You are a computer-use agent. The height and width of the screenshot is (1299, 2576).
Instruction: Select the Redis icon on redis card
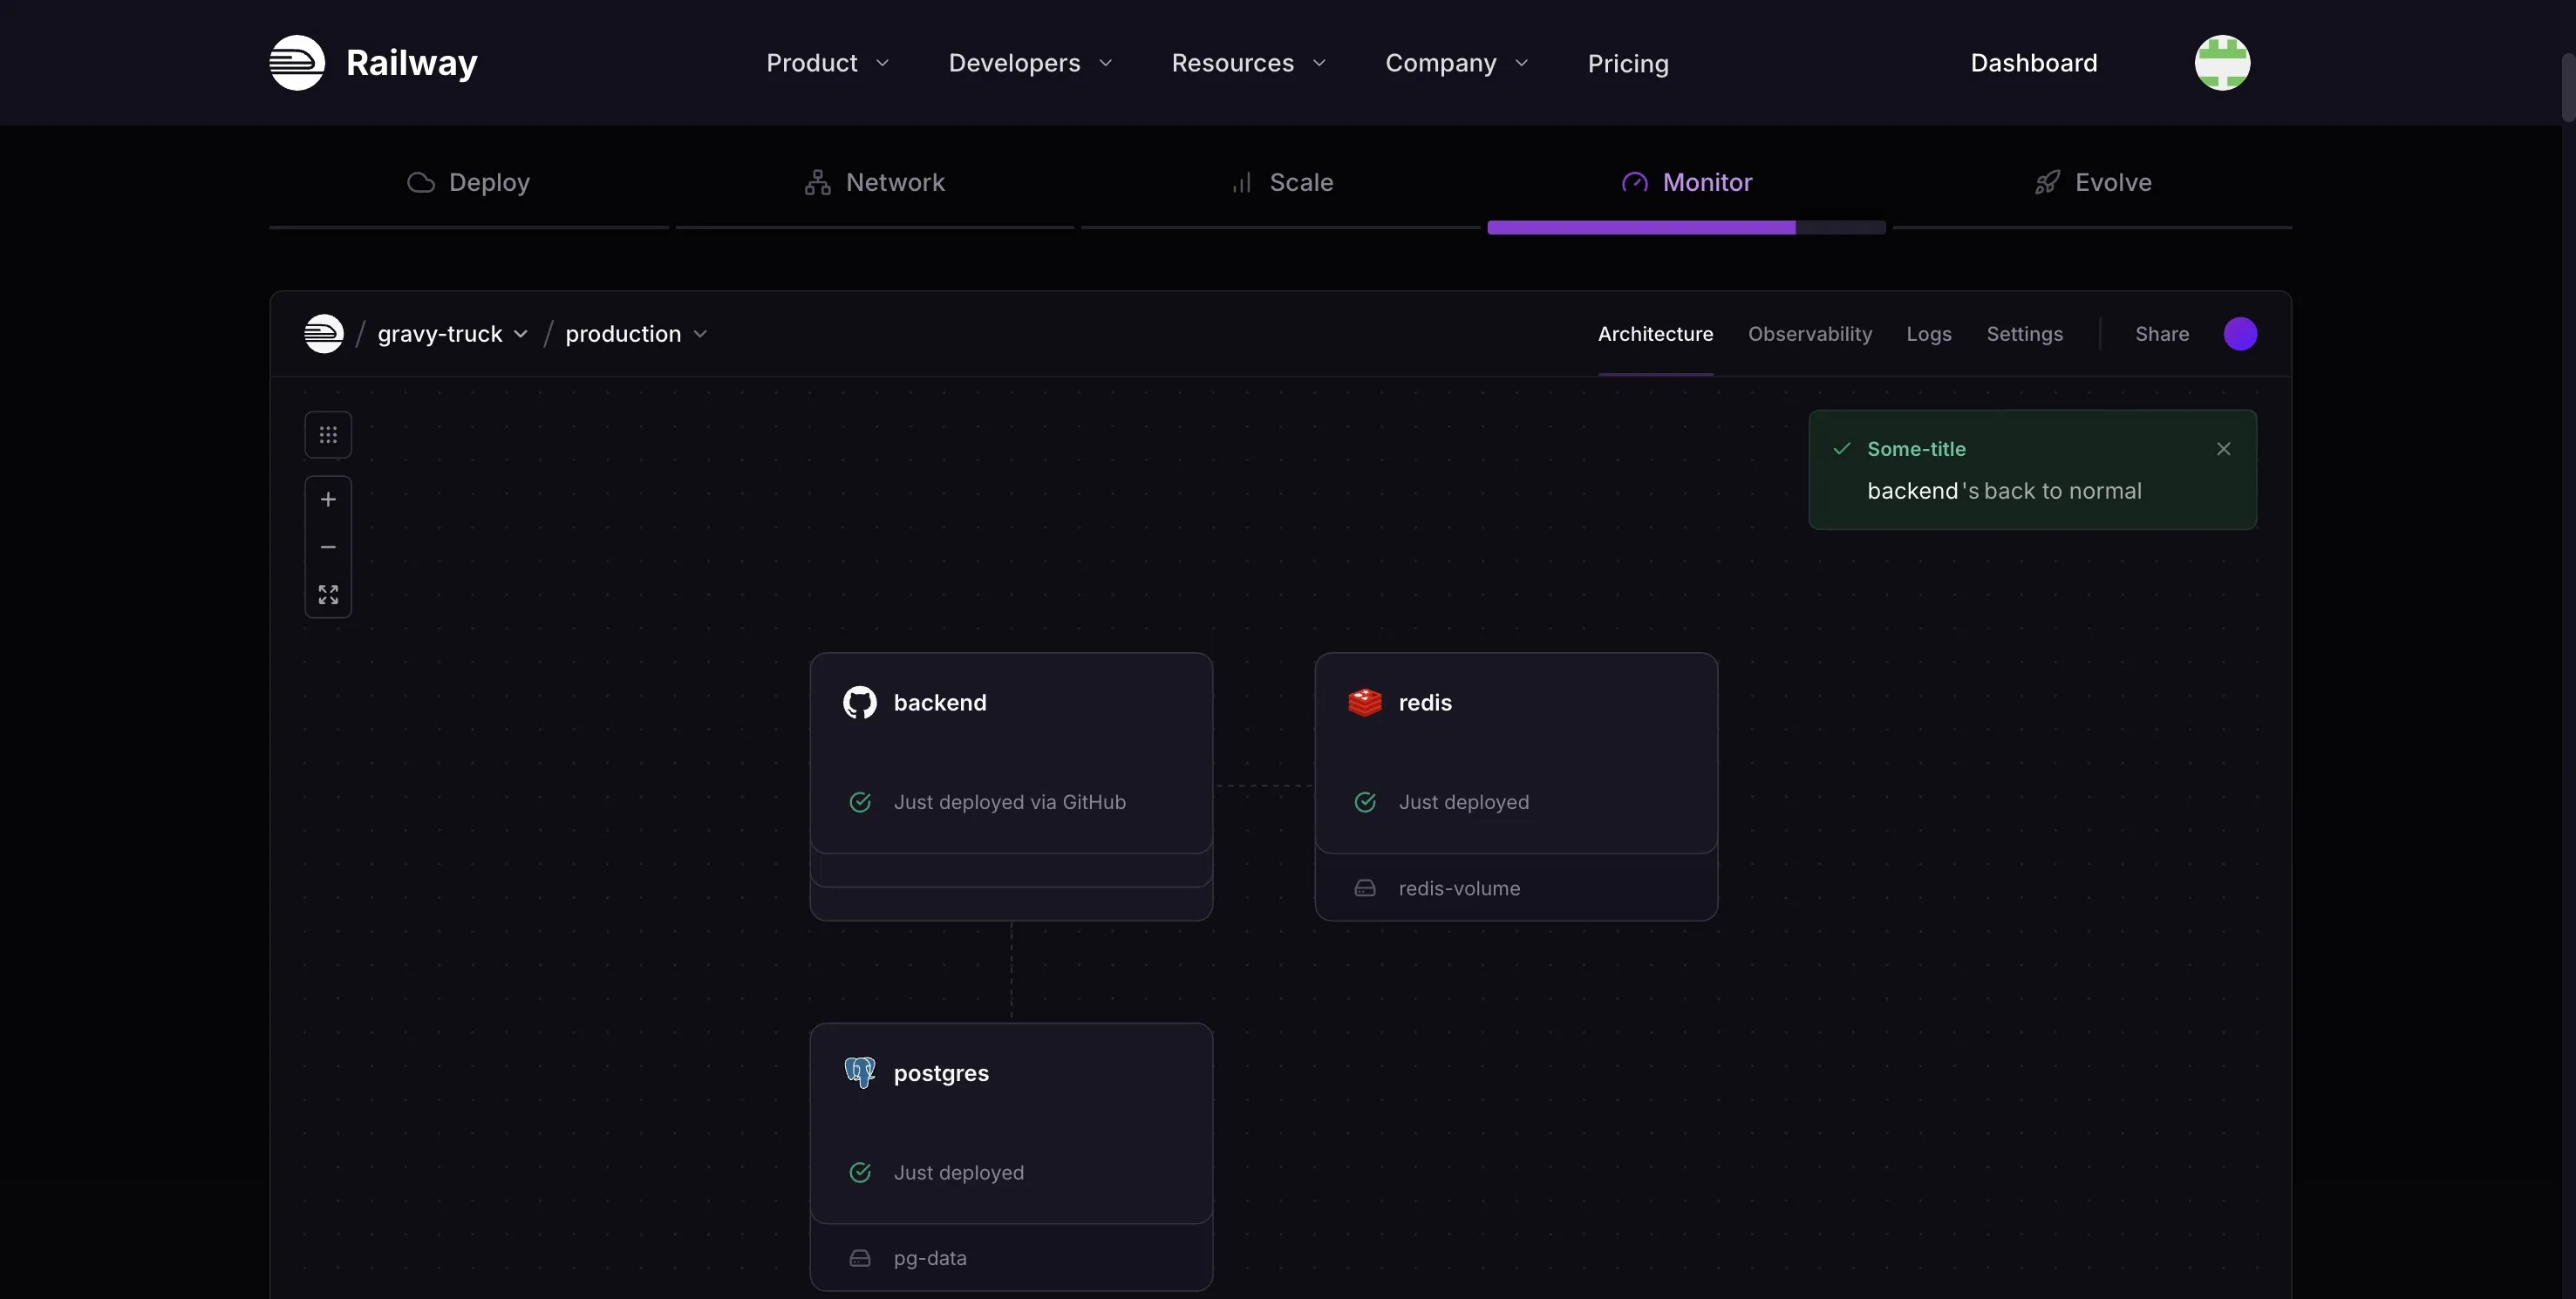click(x=1365, y=703)
